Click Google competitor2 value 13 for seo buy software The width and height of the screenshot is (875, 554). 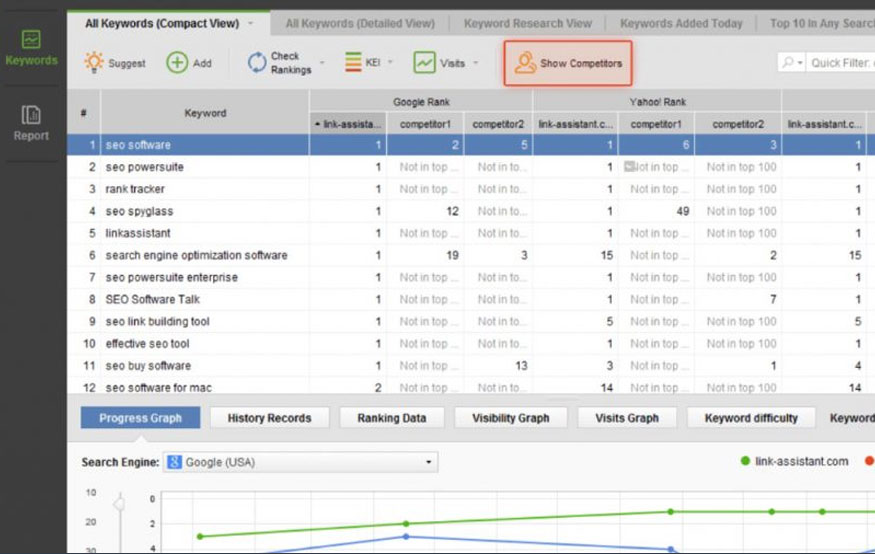521,366
